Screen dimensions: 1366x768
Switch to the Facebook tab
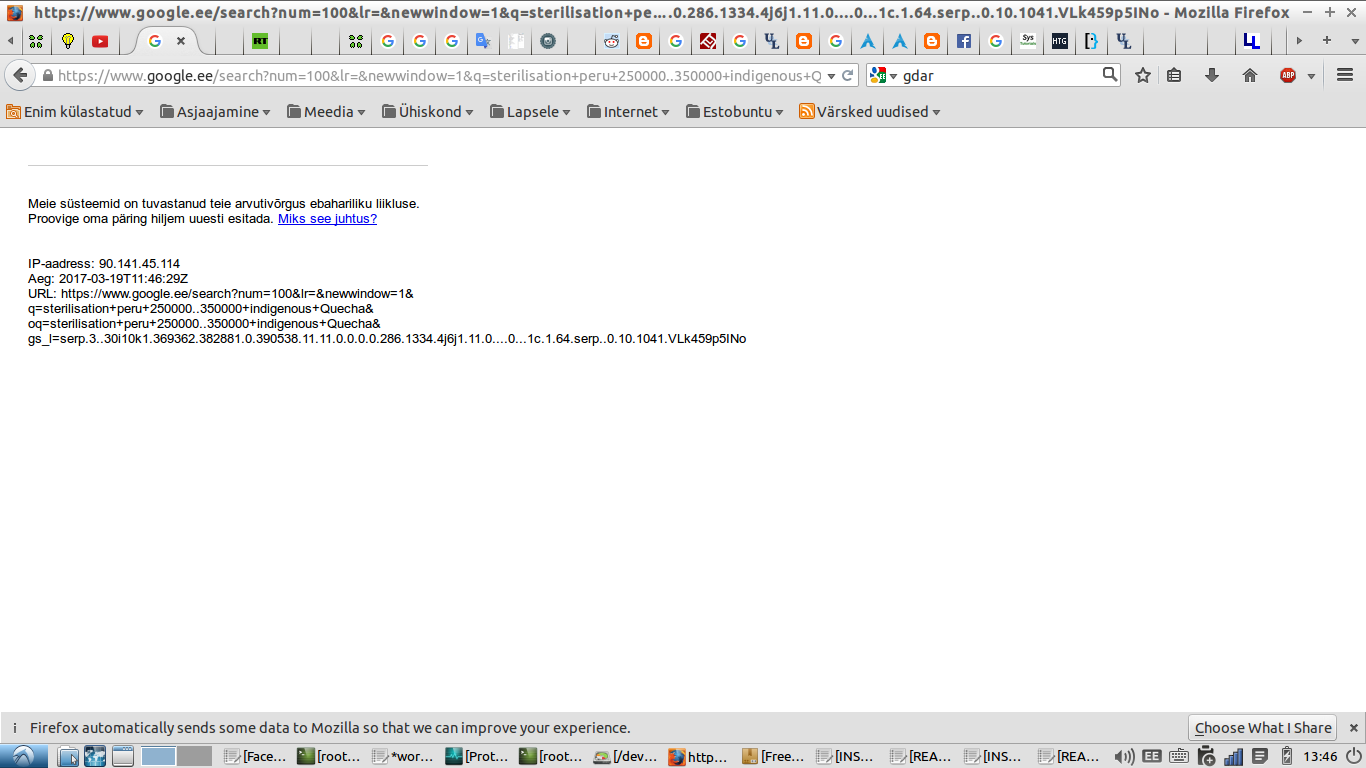[964, 41]
